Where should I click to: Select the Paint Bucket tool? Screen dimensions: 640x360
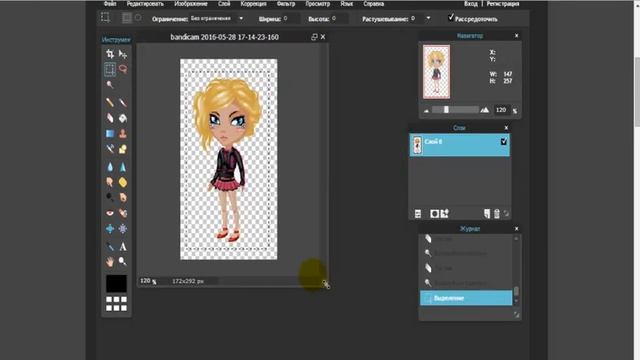(123, 118)
